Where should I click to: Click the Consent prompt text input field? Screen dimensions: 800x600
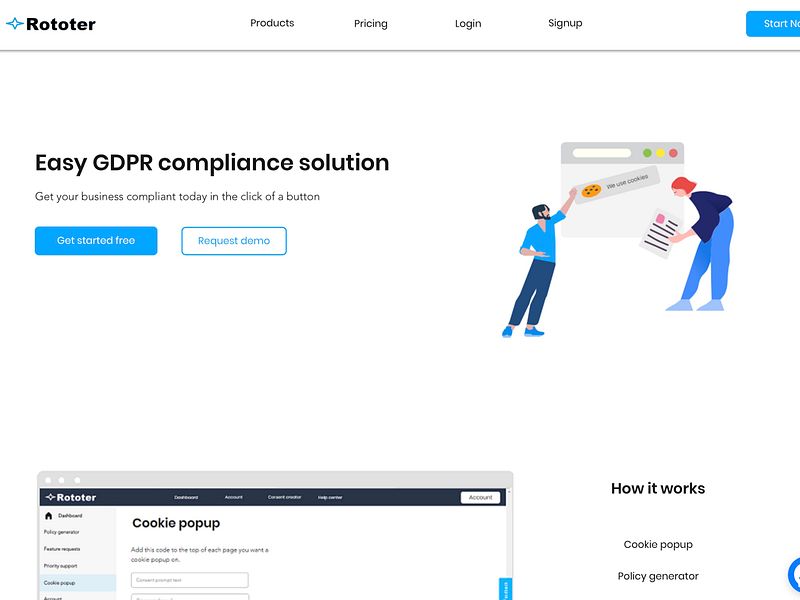tap(190, 580)
